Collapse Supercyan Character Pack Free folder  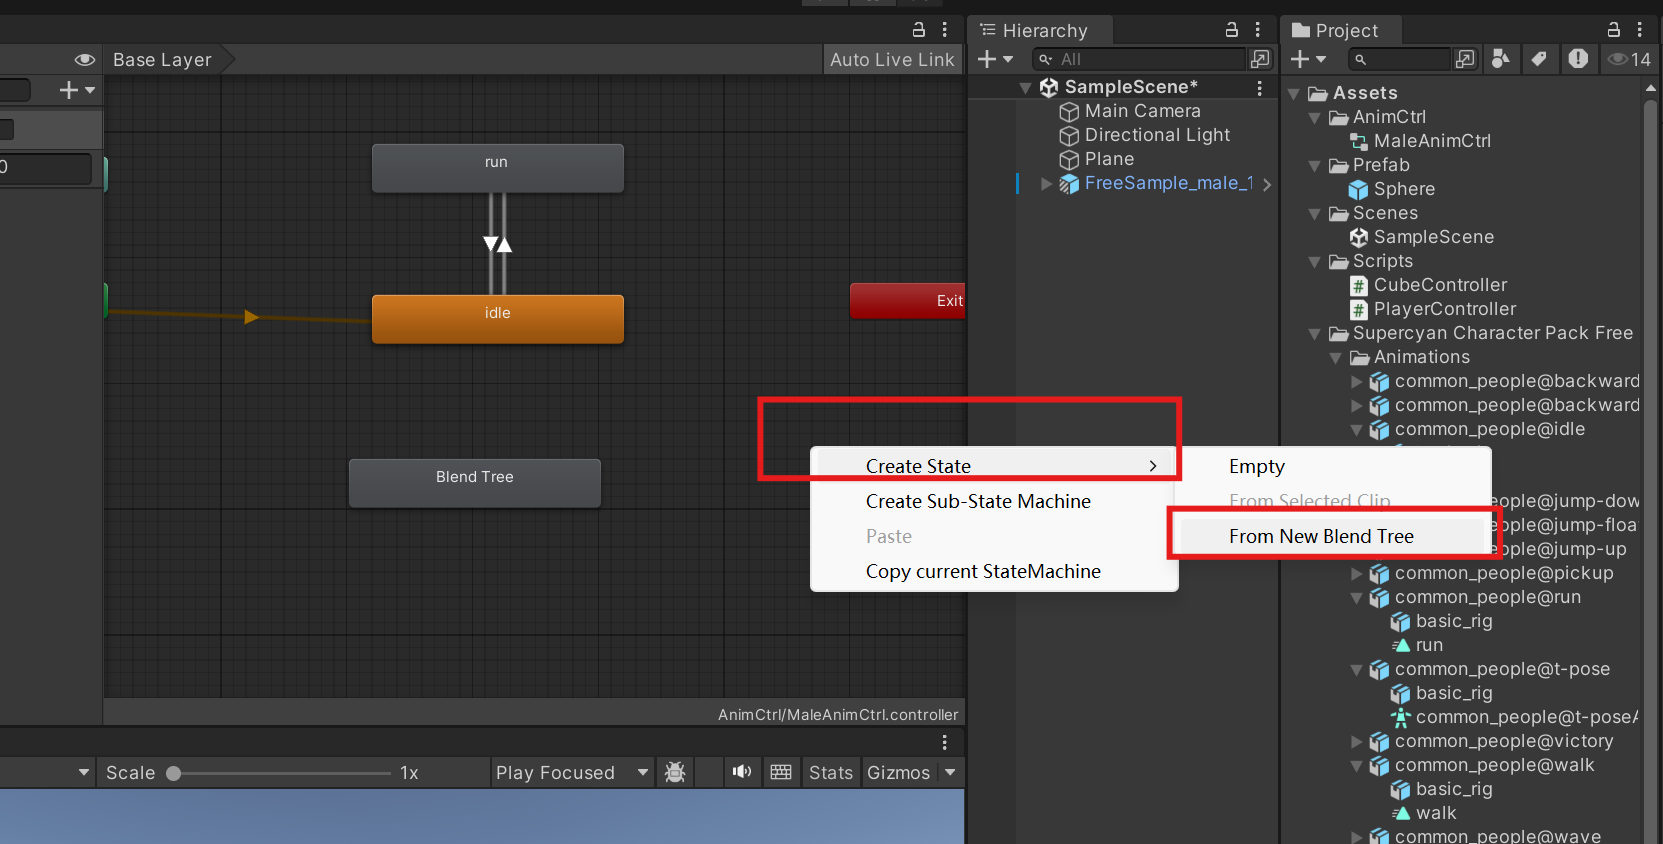click(x=1315, y=334)
